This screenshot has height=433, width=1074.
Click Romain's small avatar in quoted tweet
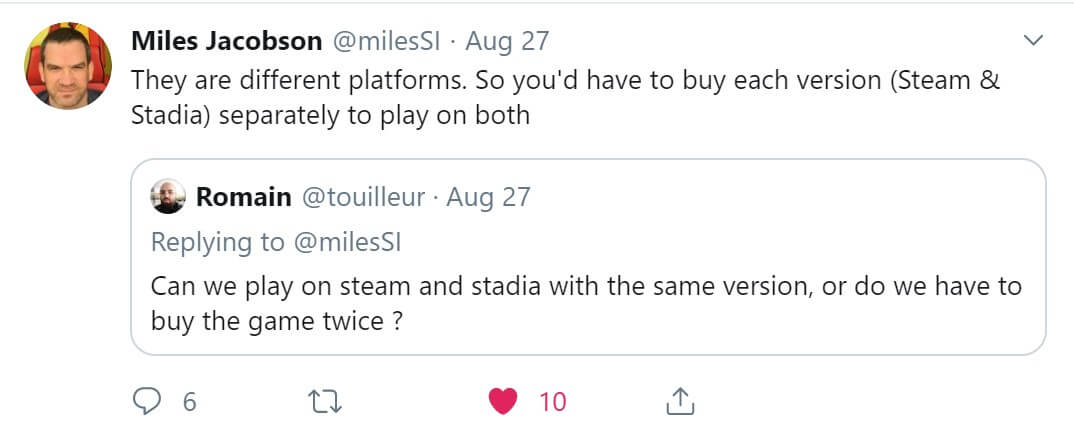[168, 197]
